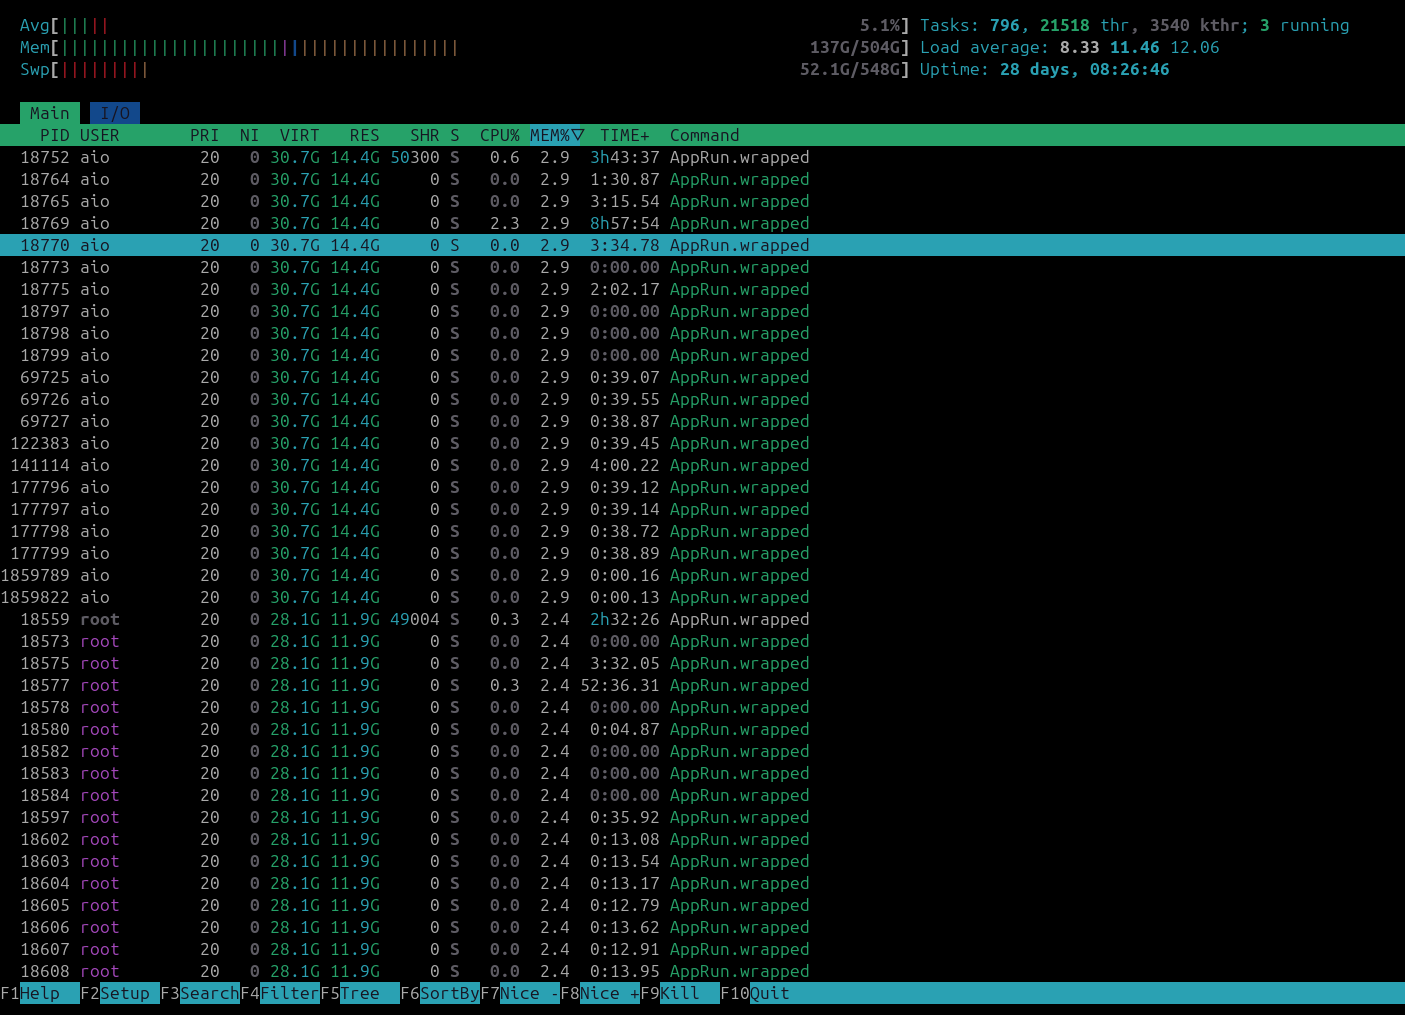Select root process row PID 18597

702,817
